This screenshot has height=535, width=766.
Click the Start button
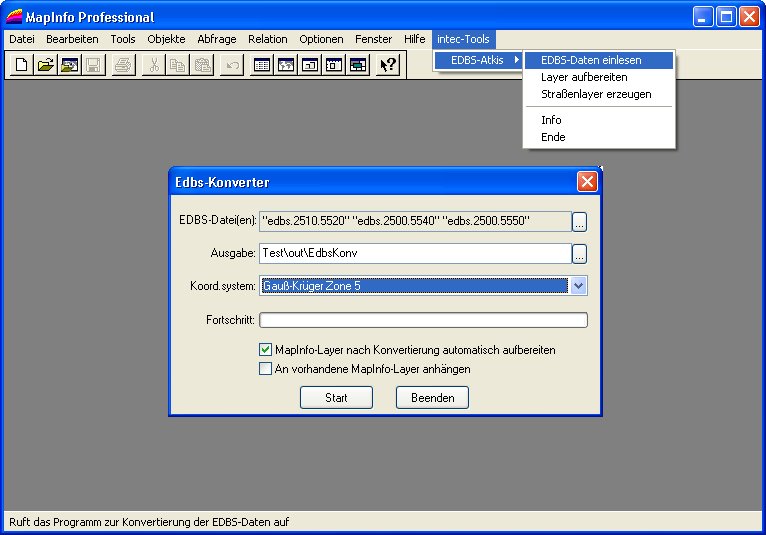tap(336, 398)
